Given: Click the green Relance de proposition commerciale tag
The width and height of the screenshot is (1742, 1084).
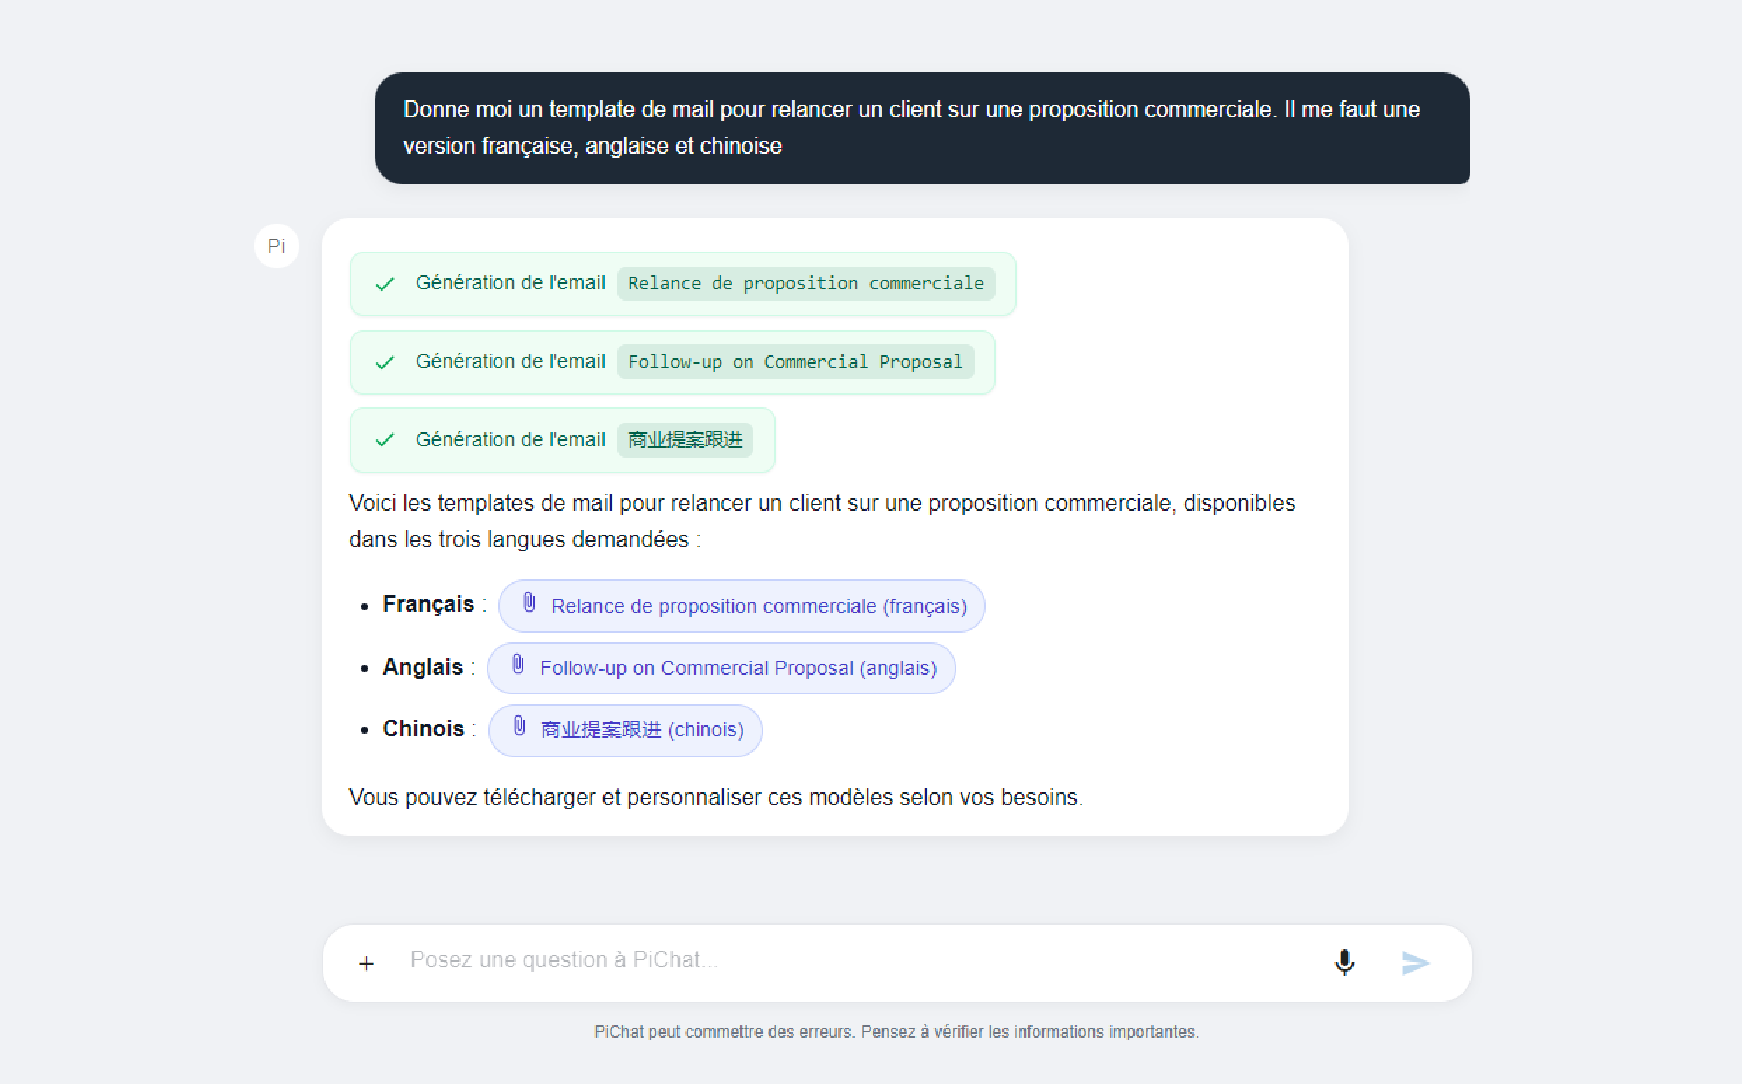Looking at the screenshot, I should [x=805, y=284].
